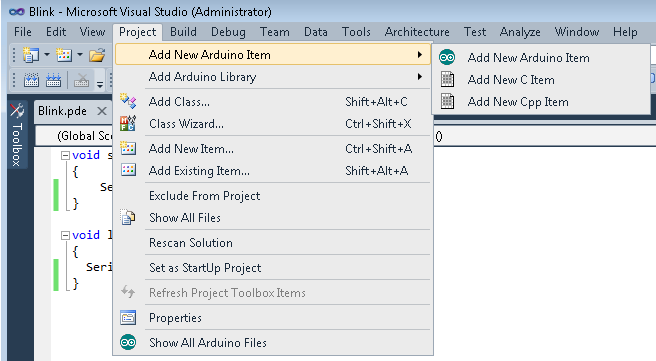Open the File menu
Image resolution: width=656 pixels, height=361 pixels.
pos(23,32)
